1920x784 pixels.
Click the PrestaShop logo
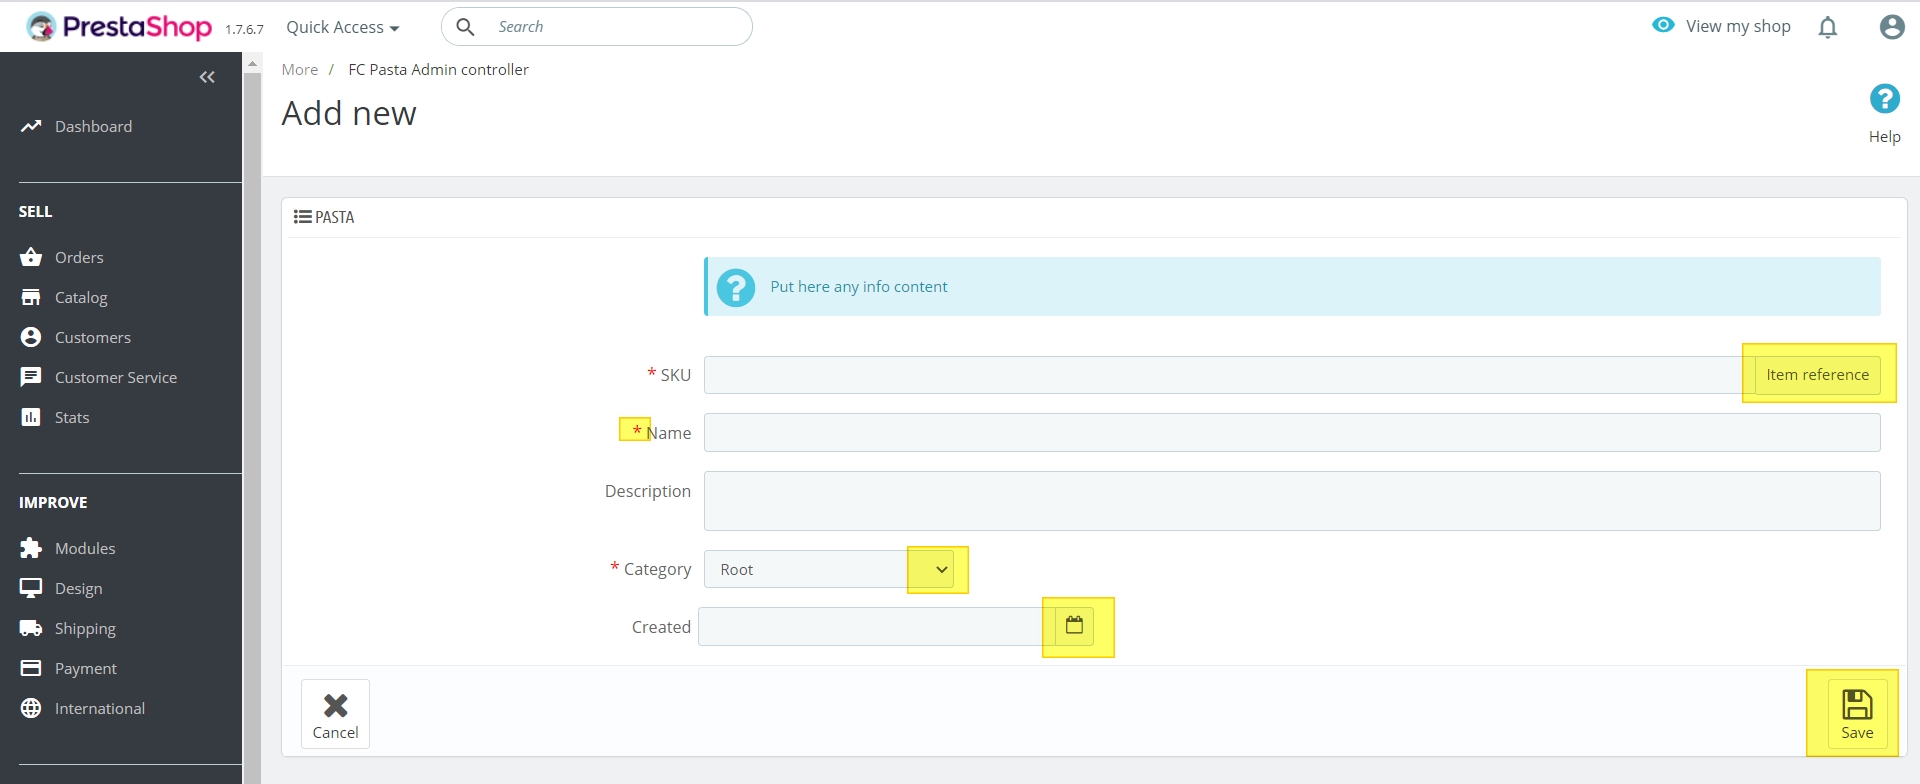pos(120,27)
